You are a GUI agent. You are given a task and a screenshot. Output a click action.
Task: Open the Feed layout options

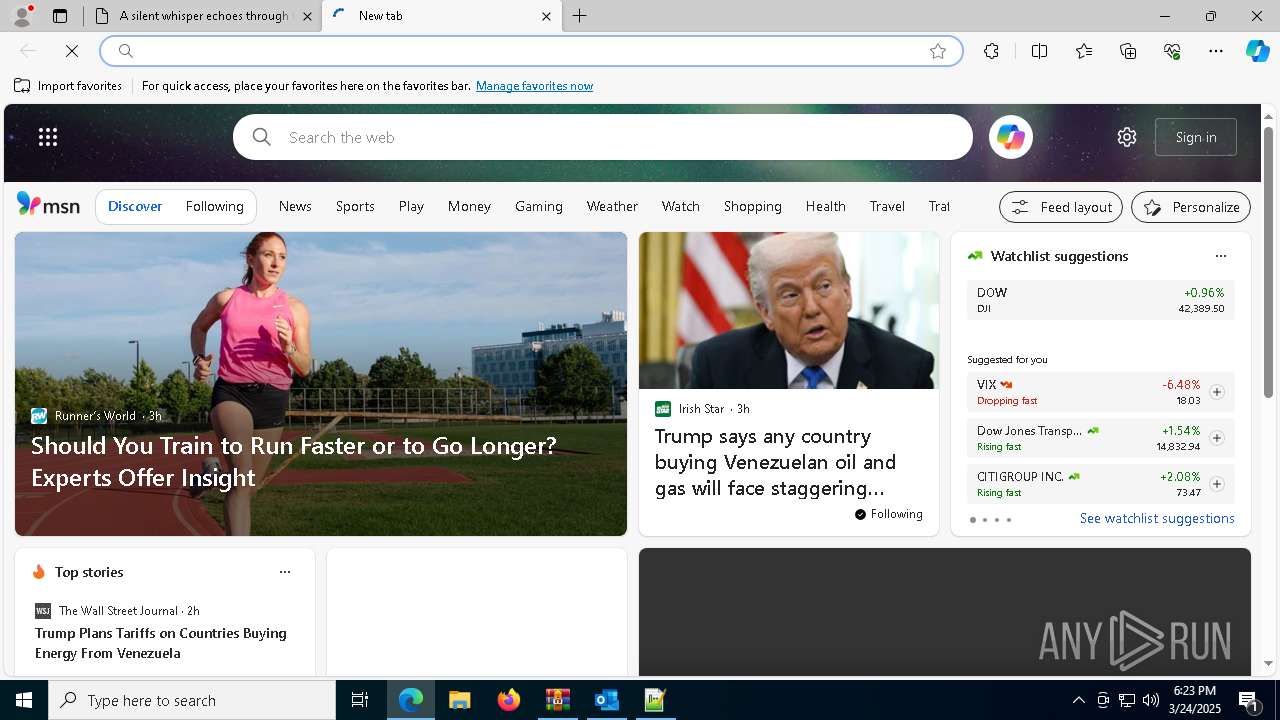1061,207
